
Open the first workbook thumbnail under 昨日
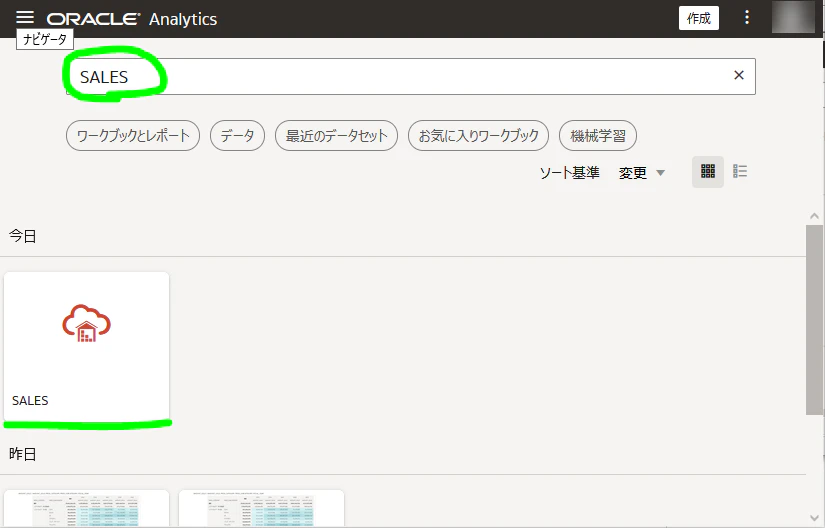[x=86, y=508]
